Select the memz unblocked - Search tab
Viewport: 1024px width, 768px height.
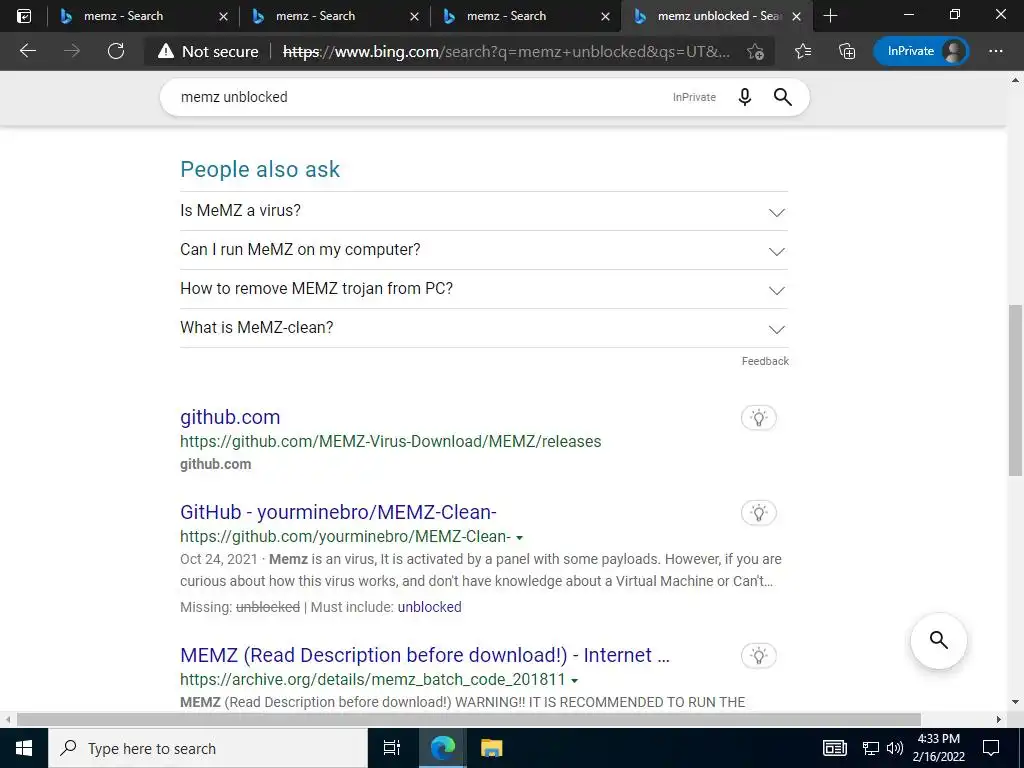tap(718, 16)
